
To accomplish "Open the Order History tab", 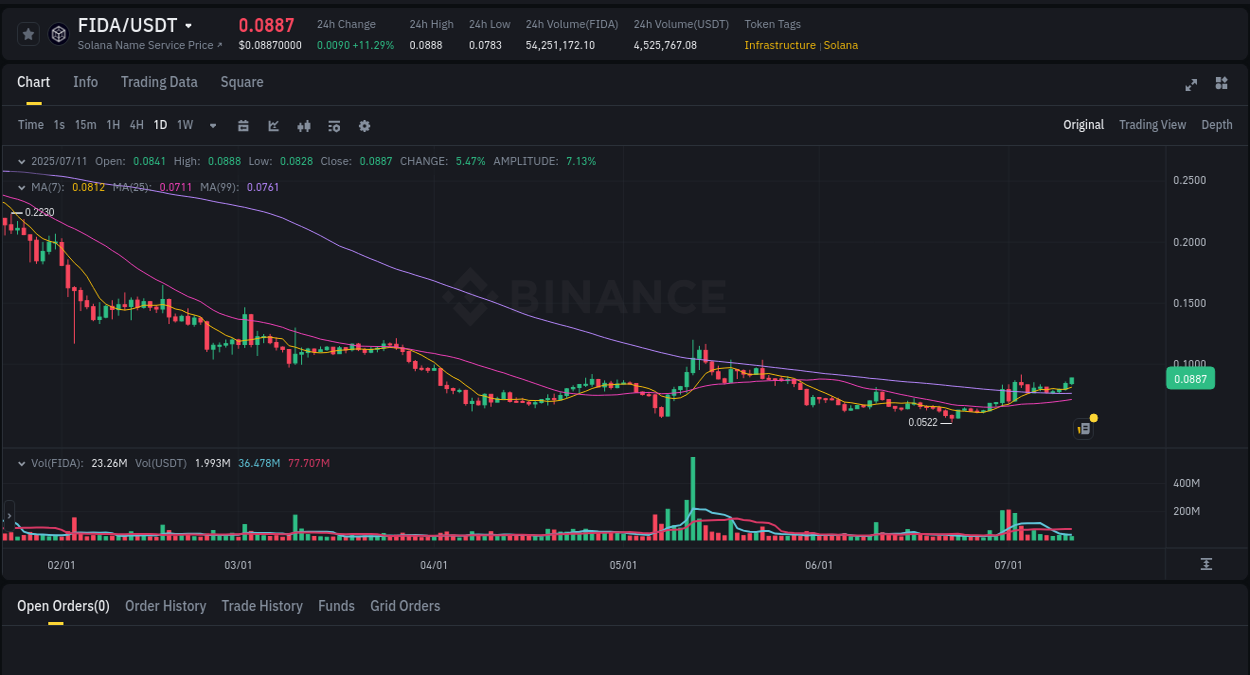I will [165, 606].
